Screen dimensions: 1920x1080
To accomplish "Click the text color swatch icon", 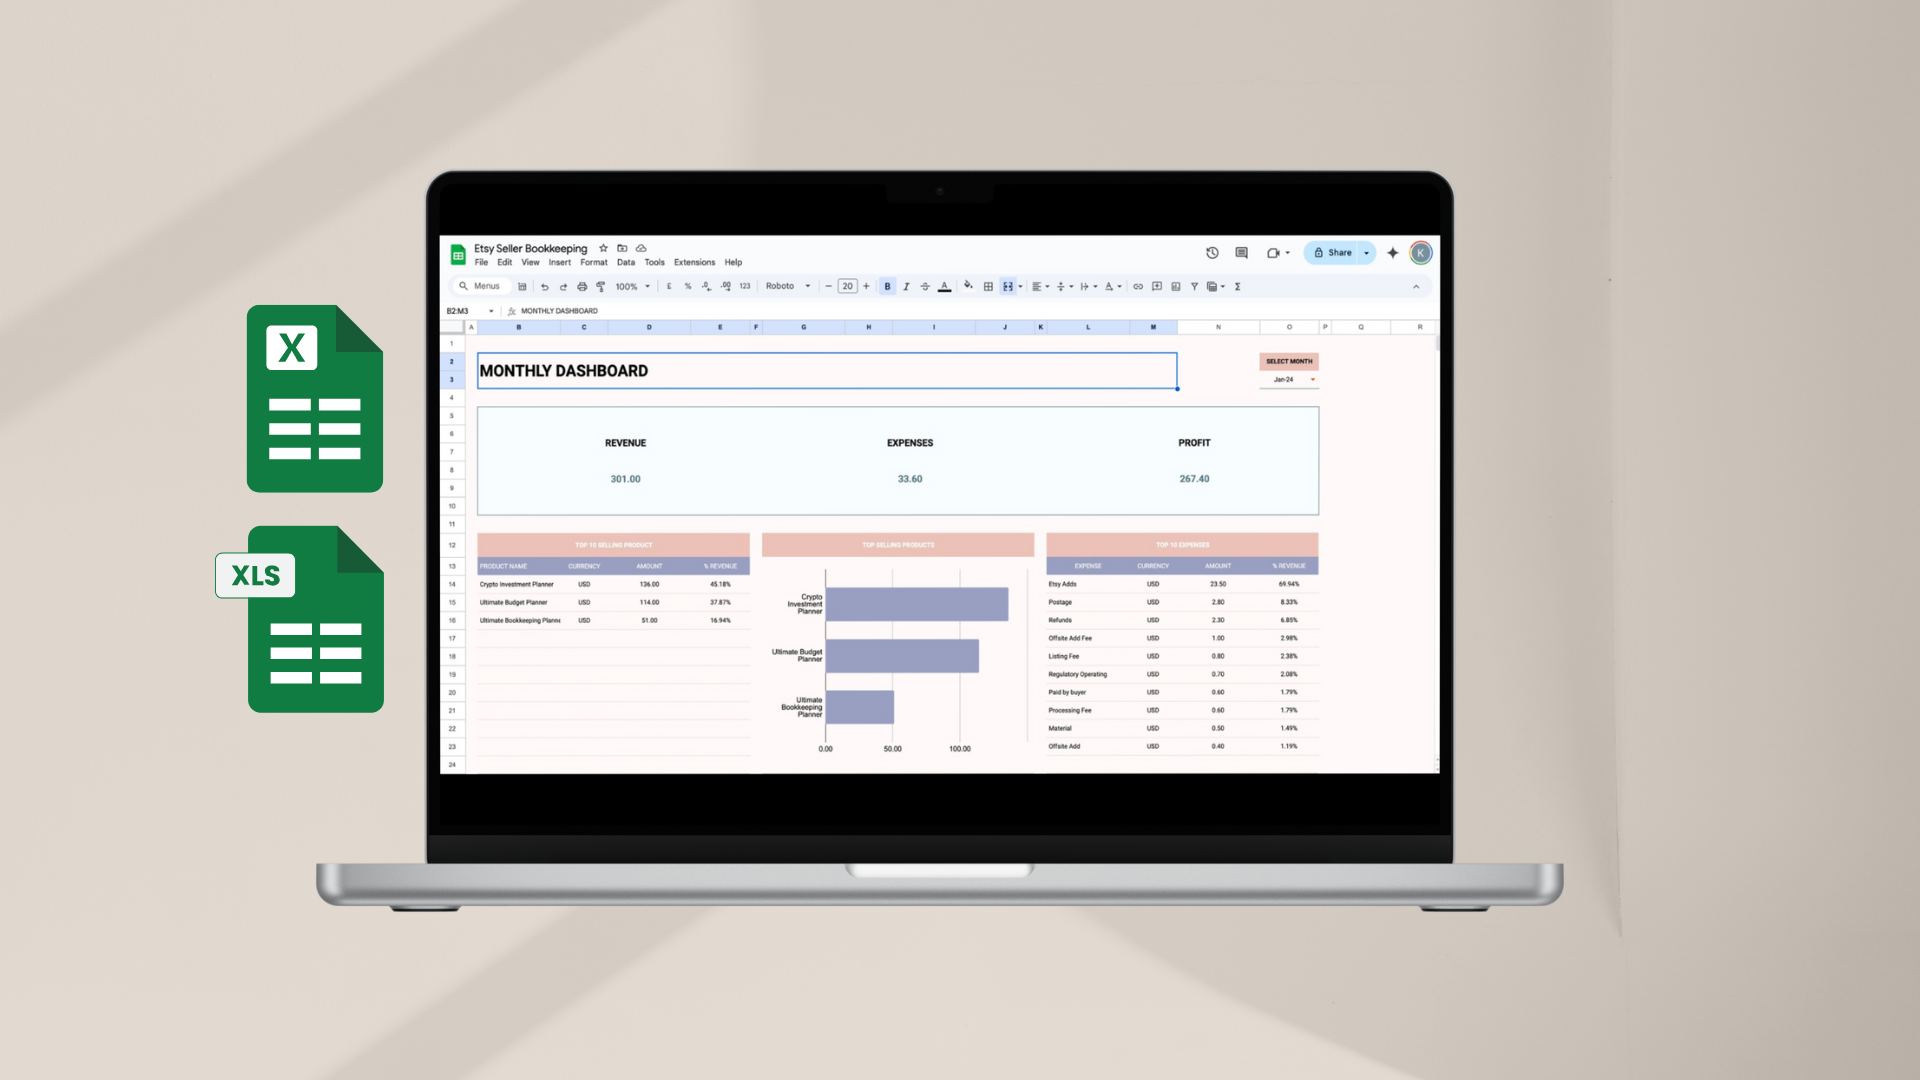I will (x=944, y=287).
